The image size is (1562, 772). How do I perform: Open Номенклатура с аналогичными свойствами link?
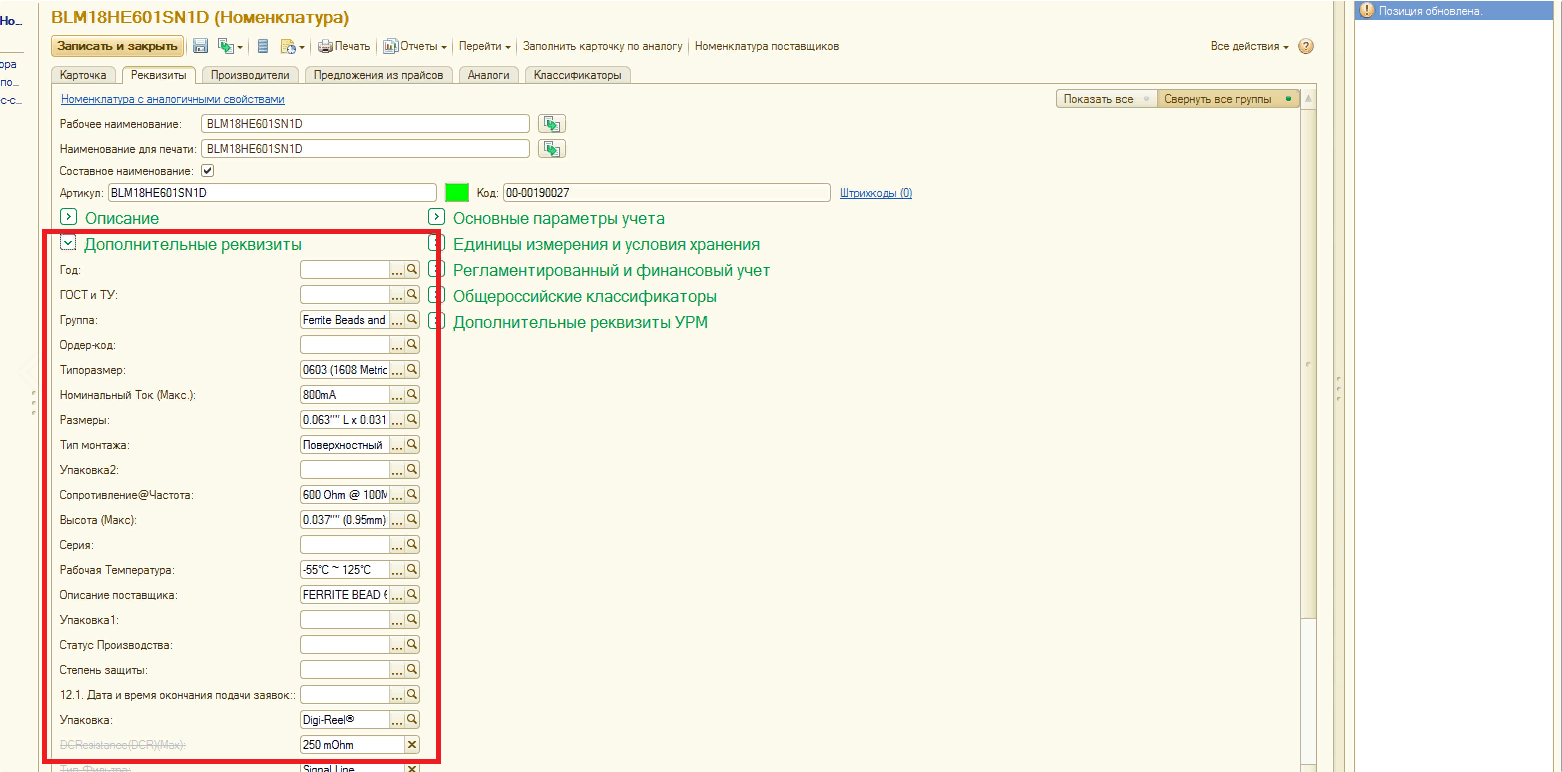pos(172,99)
